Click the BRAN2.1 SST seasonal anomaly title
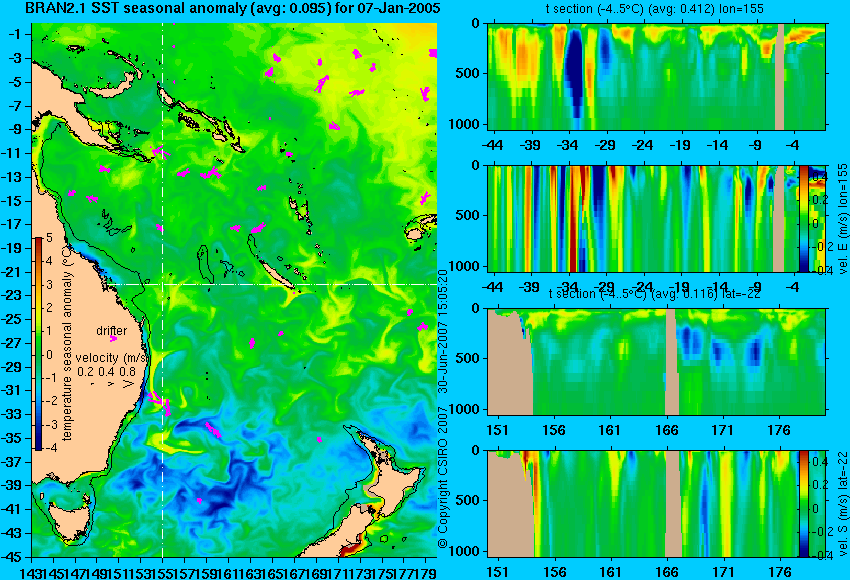850x580 pixels. pos(233,8)
